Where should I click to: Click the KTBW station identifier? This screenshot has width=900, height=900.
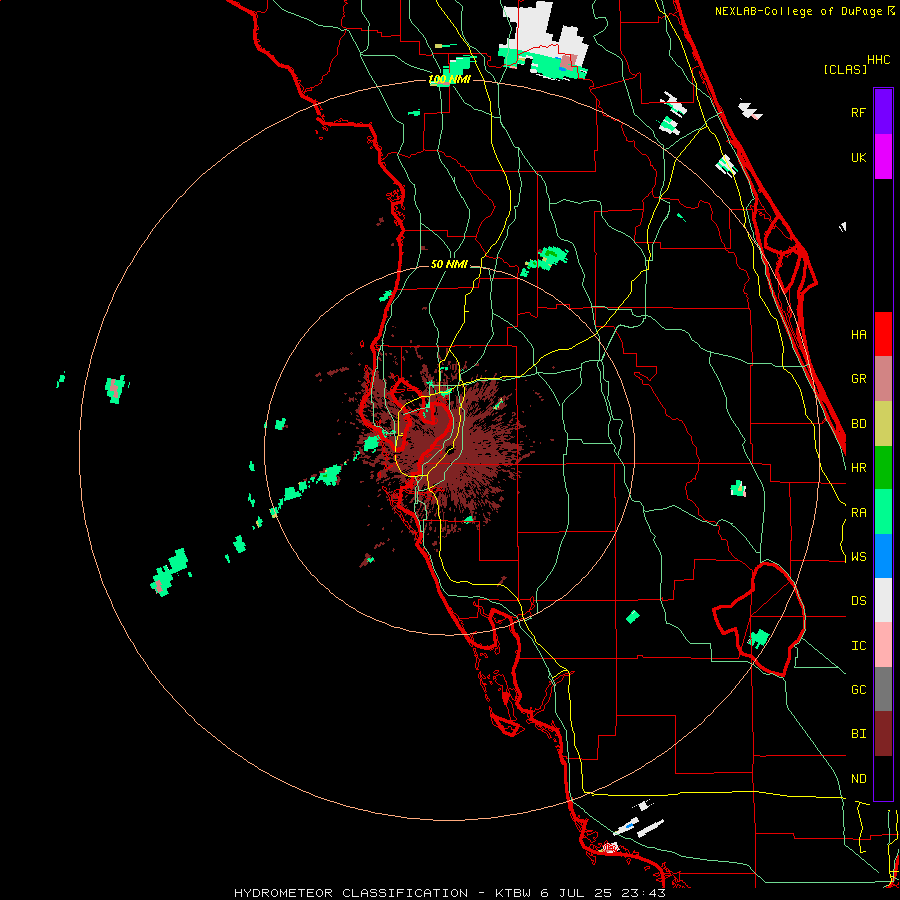pyautogui.click(x=513, y=893)
